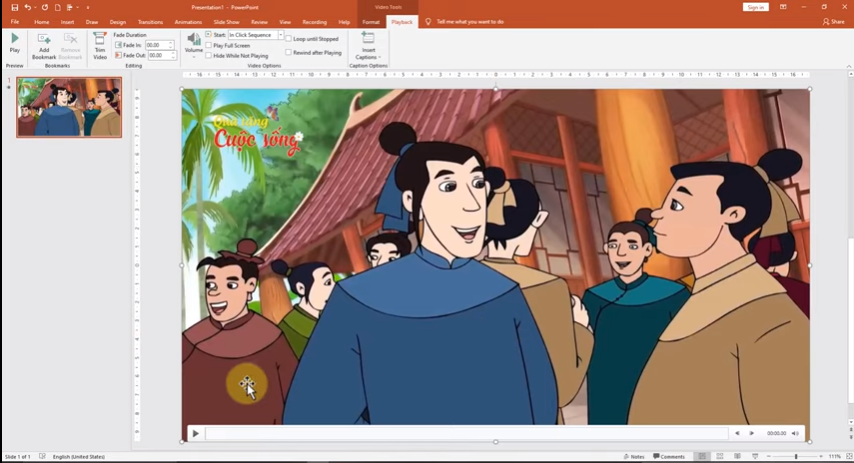Open the Help tab
This screenshot has height=463, width=854.
point(344,22)
